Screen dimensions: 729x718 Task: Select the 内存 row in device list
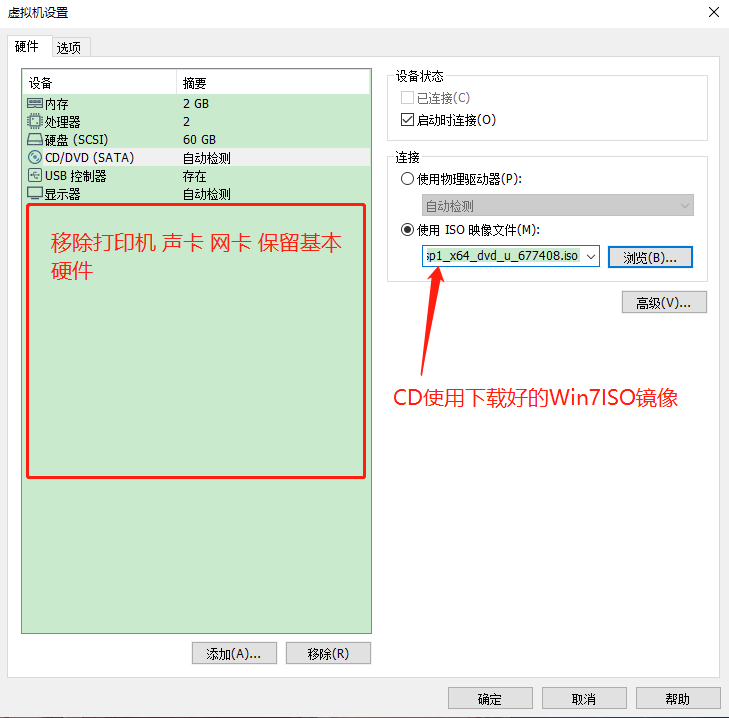click(x=197, y=103)
